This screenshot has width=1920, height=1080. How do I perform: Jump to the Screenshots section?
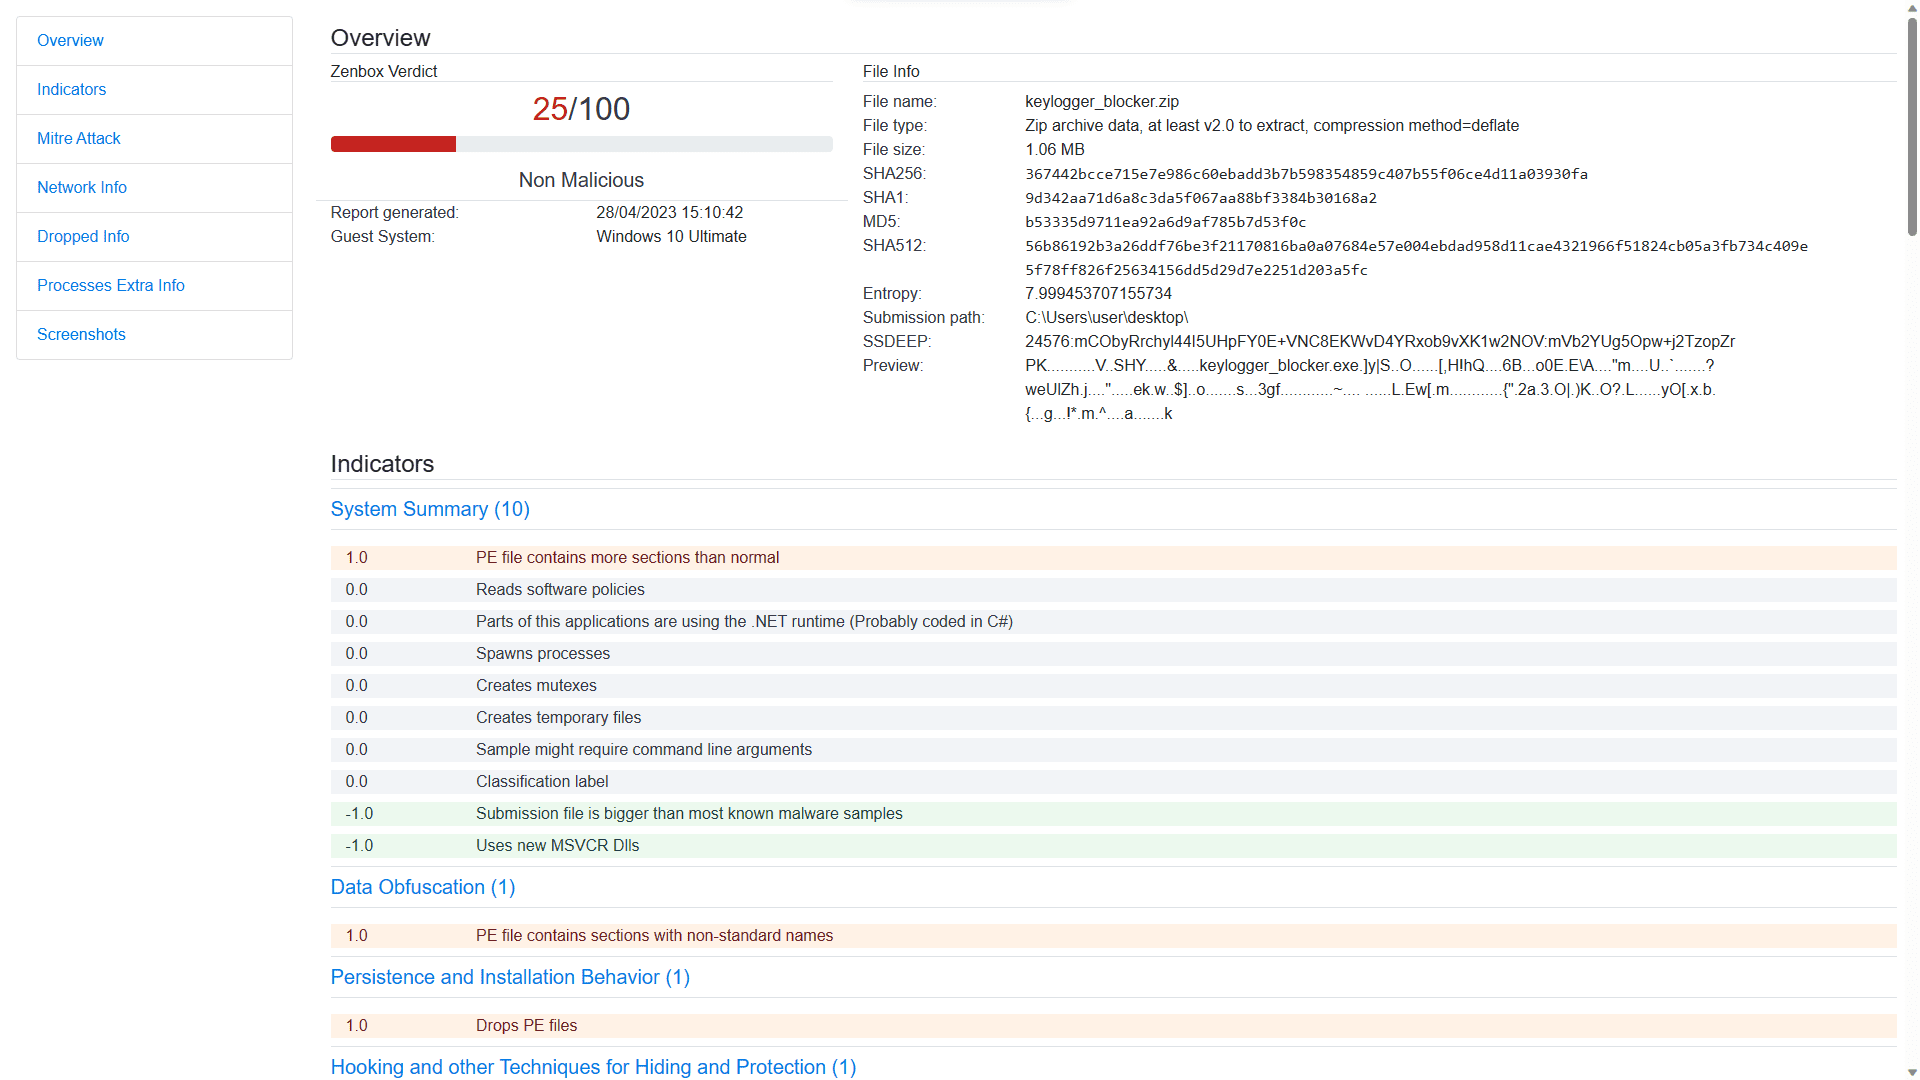pos(81,335)
